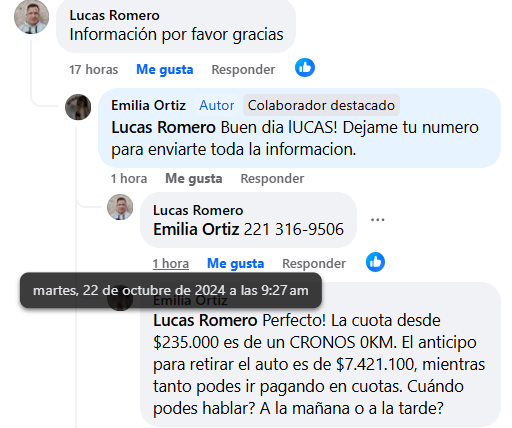512x428 pixels.
Task: Click the 'Autor' badge next to Emilia Ortiz
Action: [x=217, y=106]
